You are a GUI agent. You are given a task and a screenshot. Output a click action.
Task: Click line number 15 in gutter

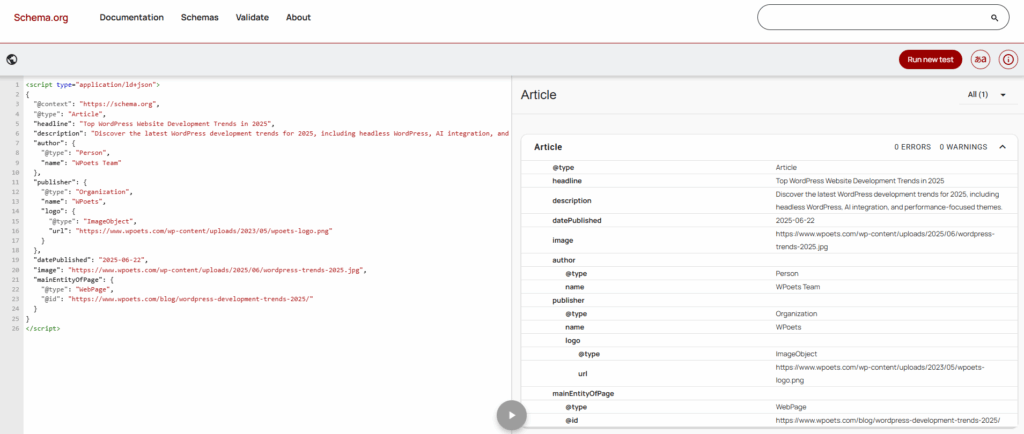[16, 221]
